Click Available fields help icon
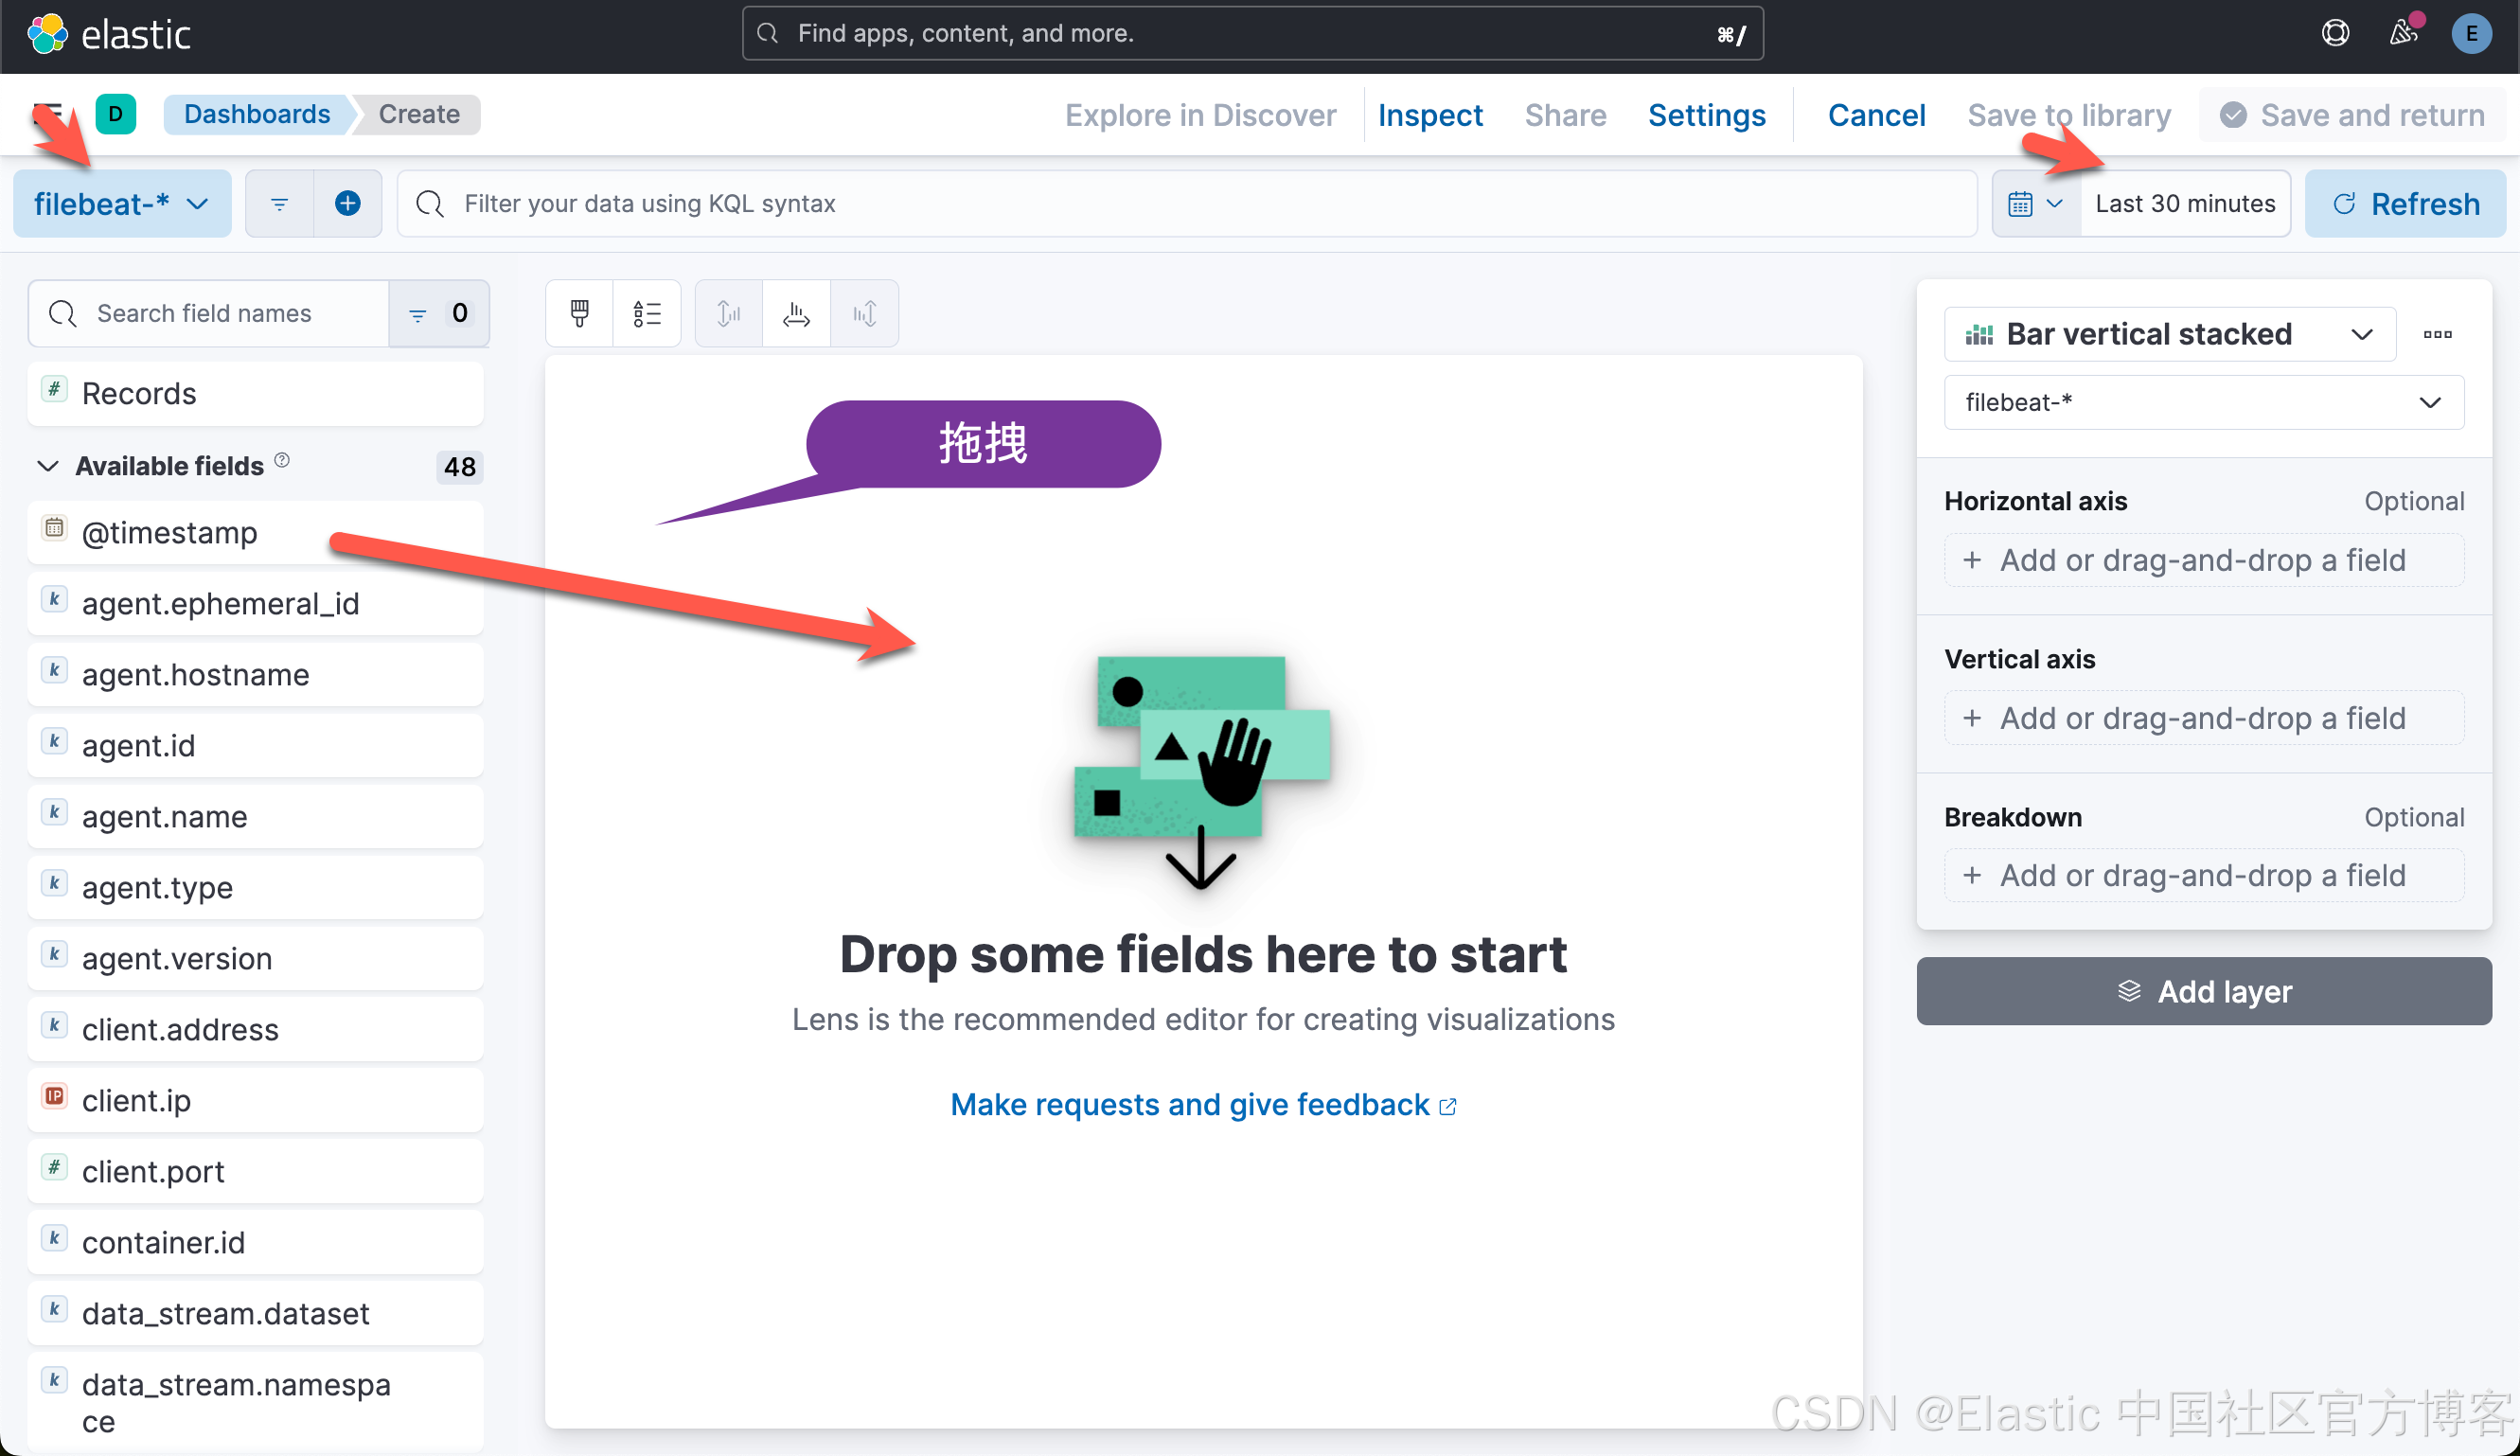This screenshot has height=1456, width=2520. [283, 460]
